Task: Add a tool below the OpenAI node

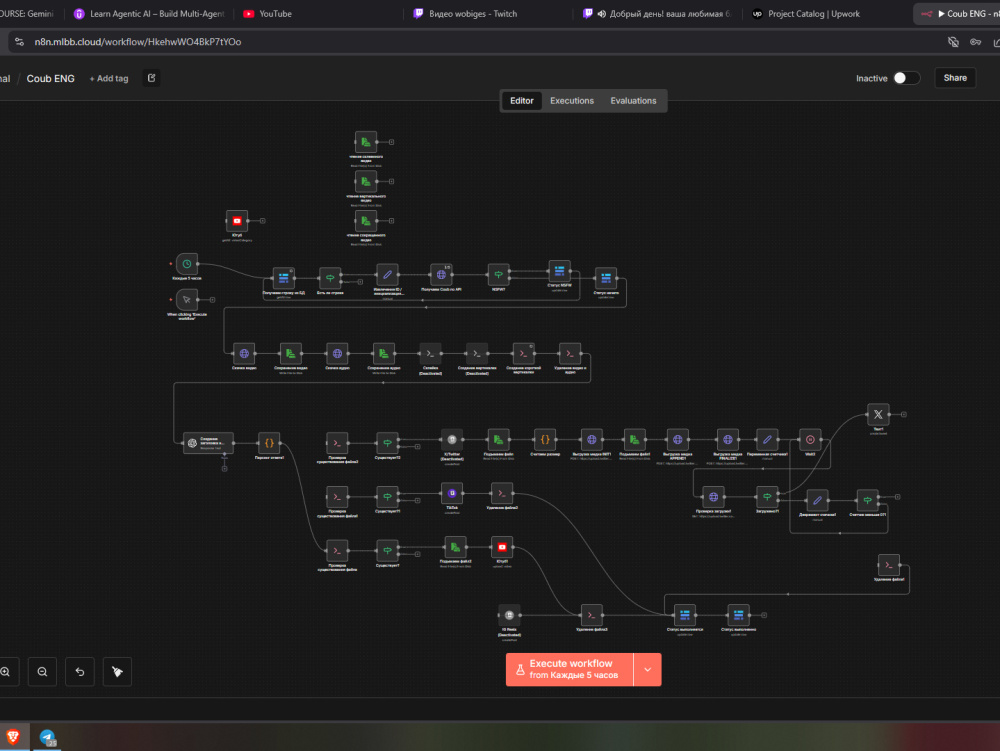Action: (x=224, y=469)
